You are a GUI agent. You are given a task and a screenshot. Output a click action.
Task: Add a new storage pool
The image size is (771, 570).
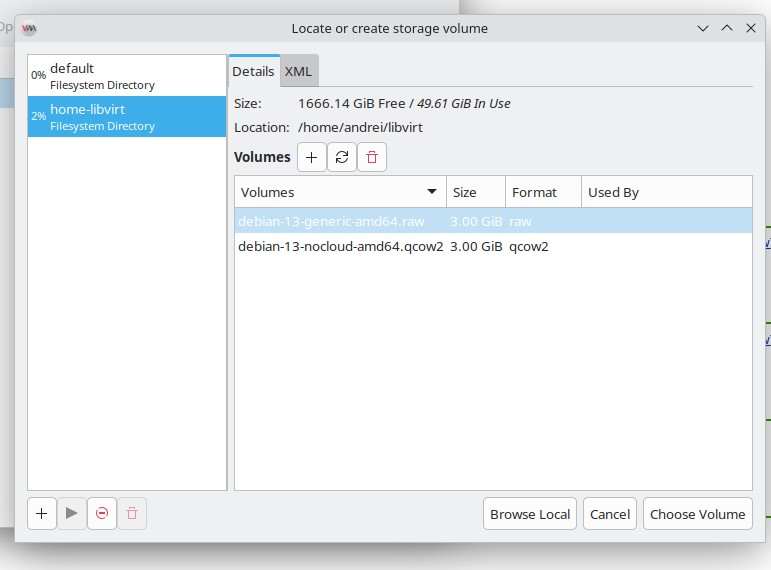42,514
